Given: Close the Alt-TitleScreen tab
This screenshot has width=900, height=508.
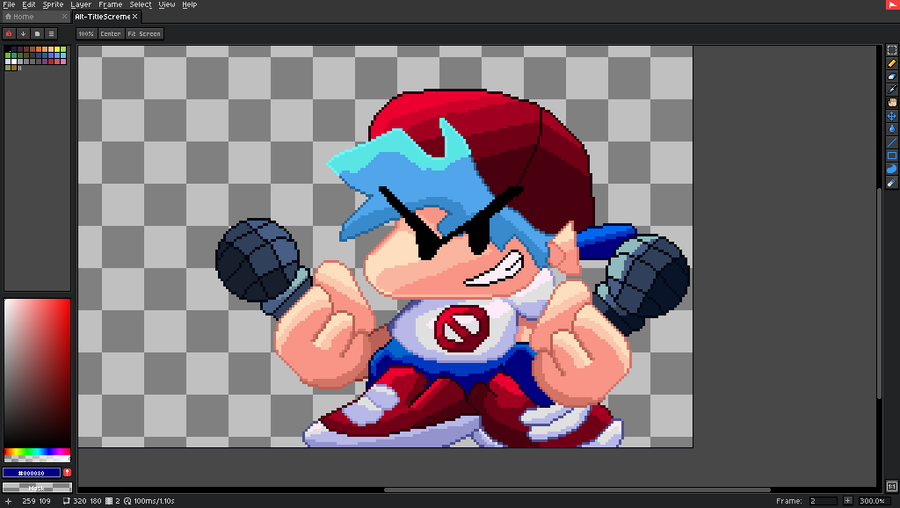Looking at the screenshot, I should (135, 17).
